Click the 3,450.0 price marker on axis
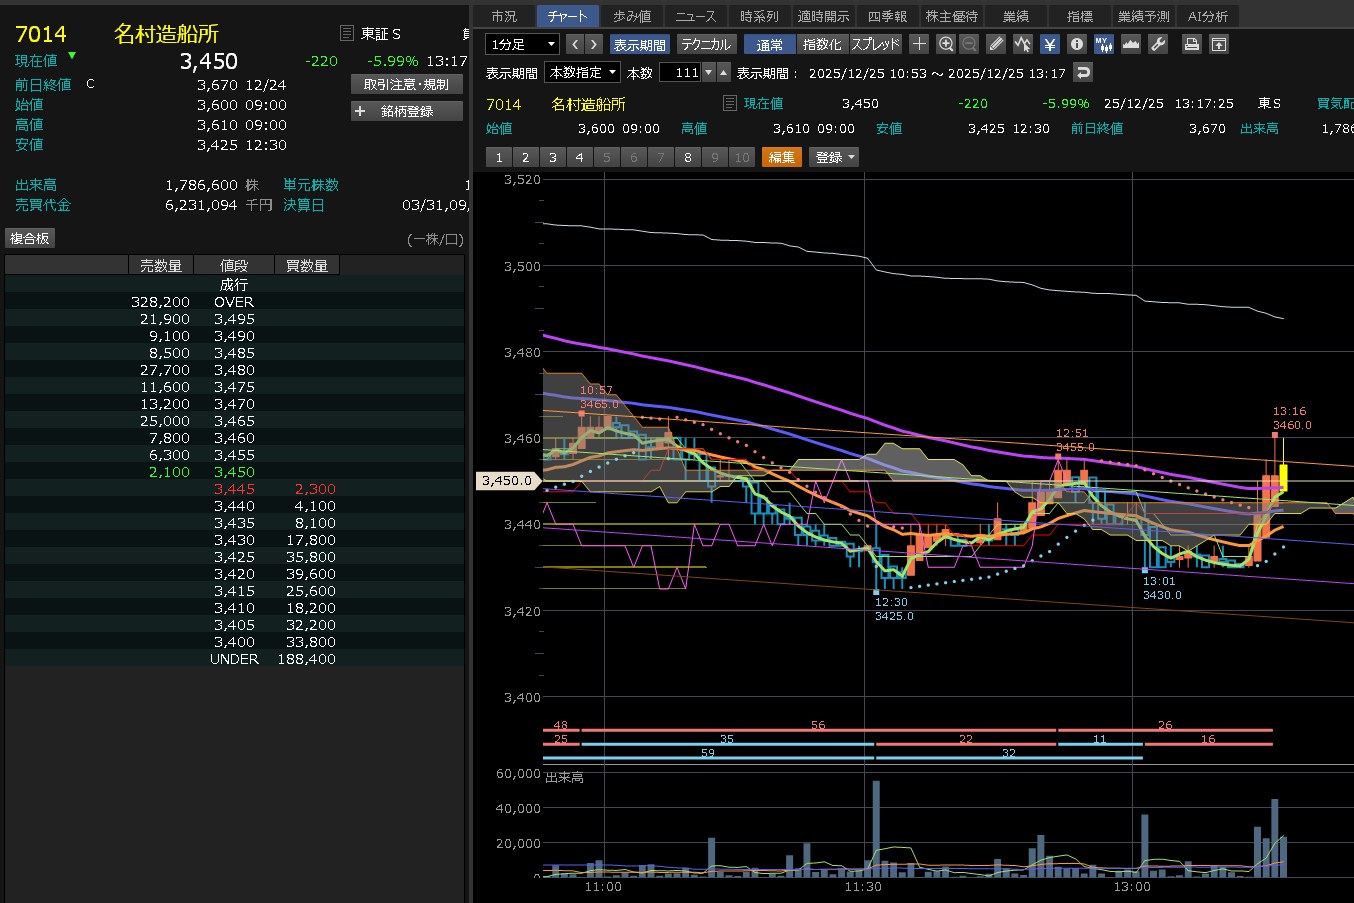 tap(507, 480)
